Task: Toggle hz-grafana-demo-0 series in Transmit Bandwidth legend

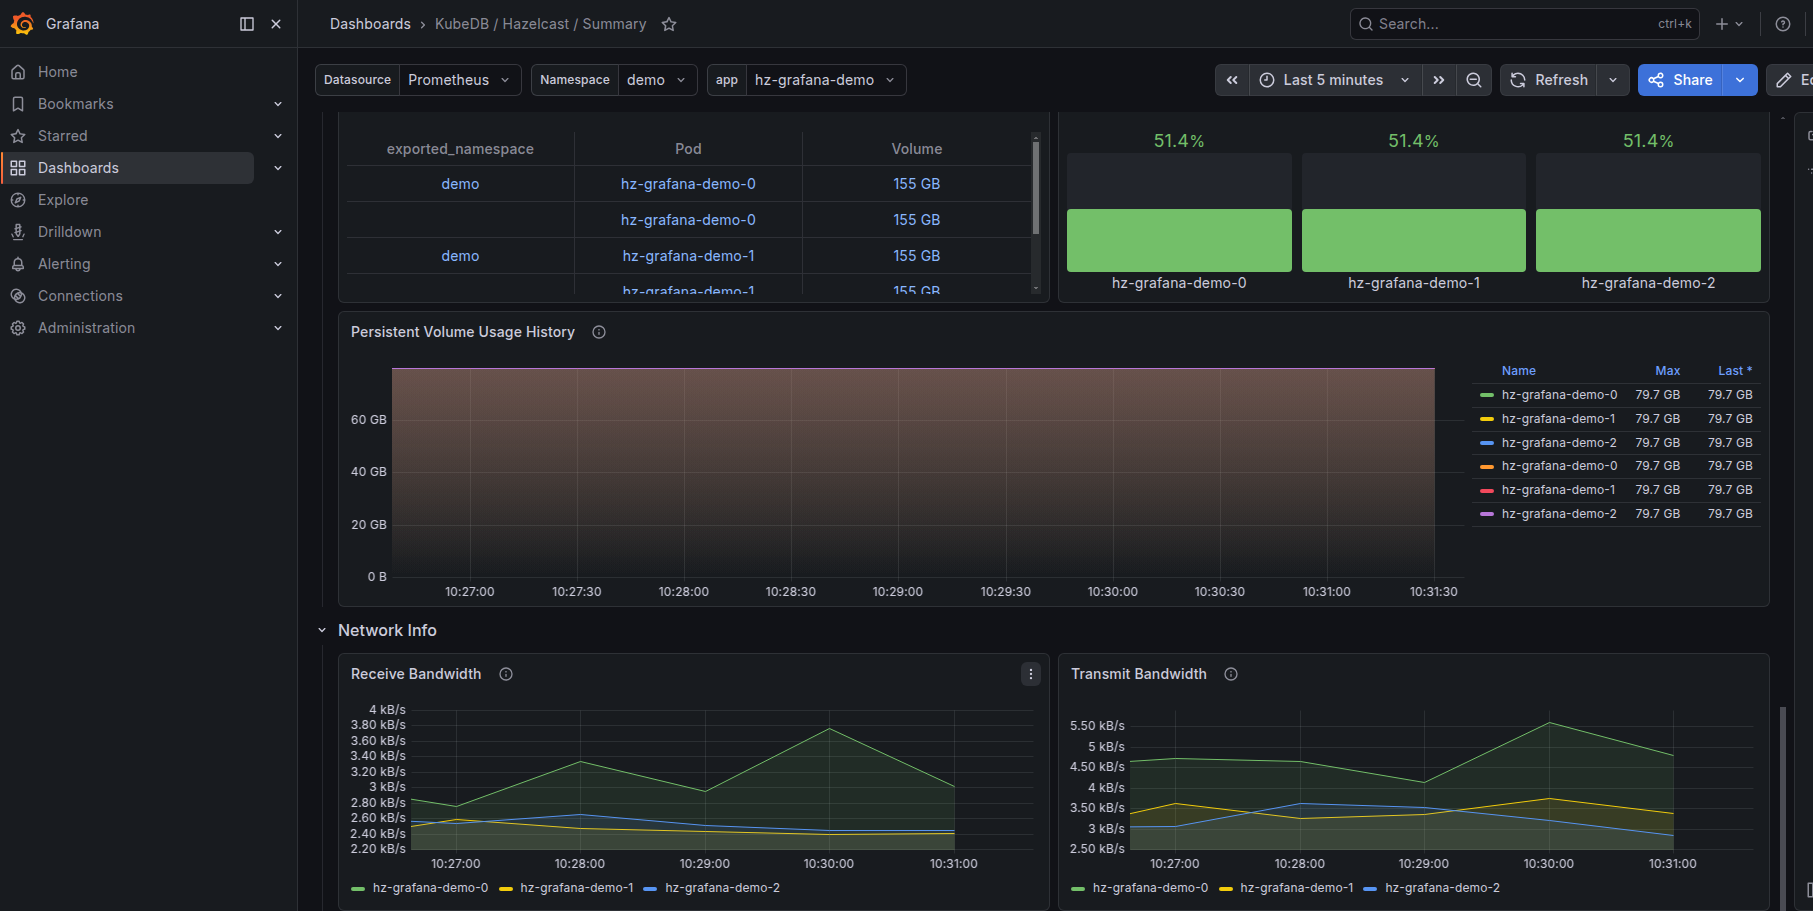Action: tap(1150, 888)
